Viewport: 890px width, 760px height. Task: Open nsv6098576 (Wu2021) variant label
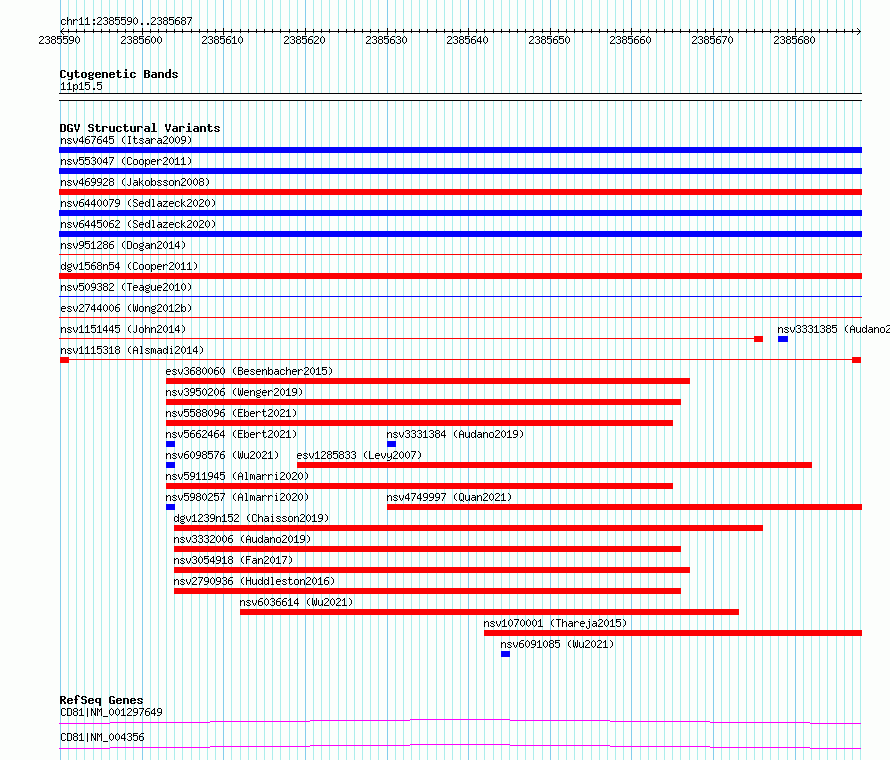(222, 455)
